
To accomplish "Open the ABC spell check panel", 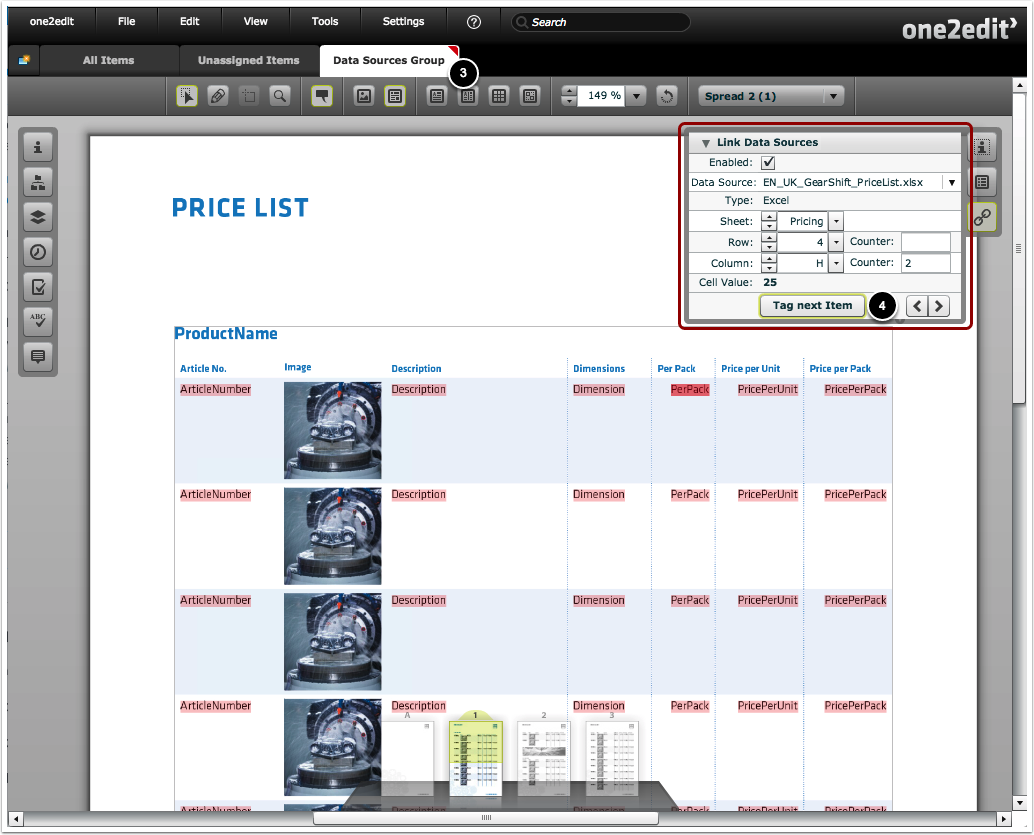I will click(38, 321).
